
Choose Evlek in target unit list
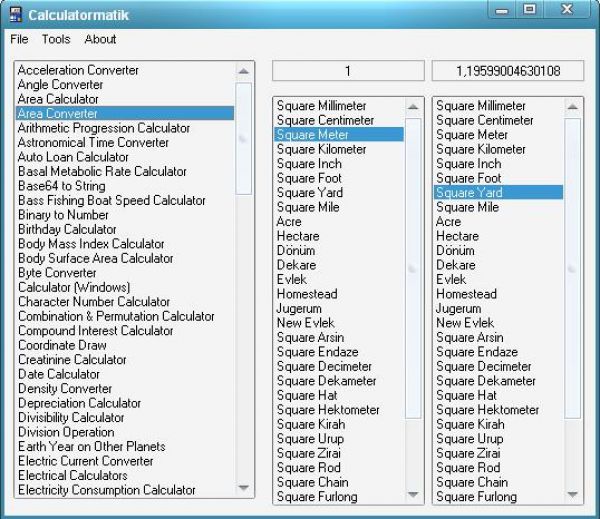point(499,279)
